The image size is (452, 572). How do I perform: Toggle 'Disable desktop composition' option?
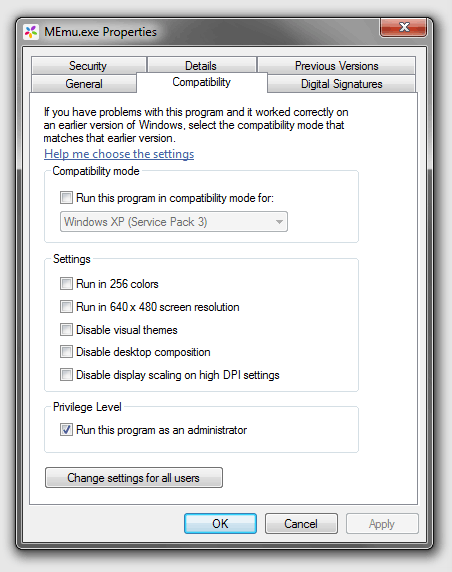66,352
